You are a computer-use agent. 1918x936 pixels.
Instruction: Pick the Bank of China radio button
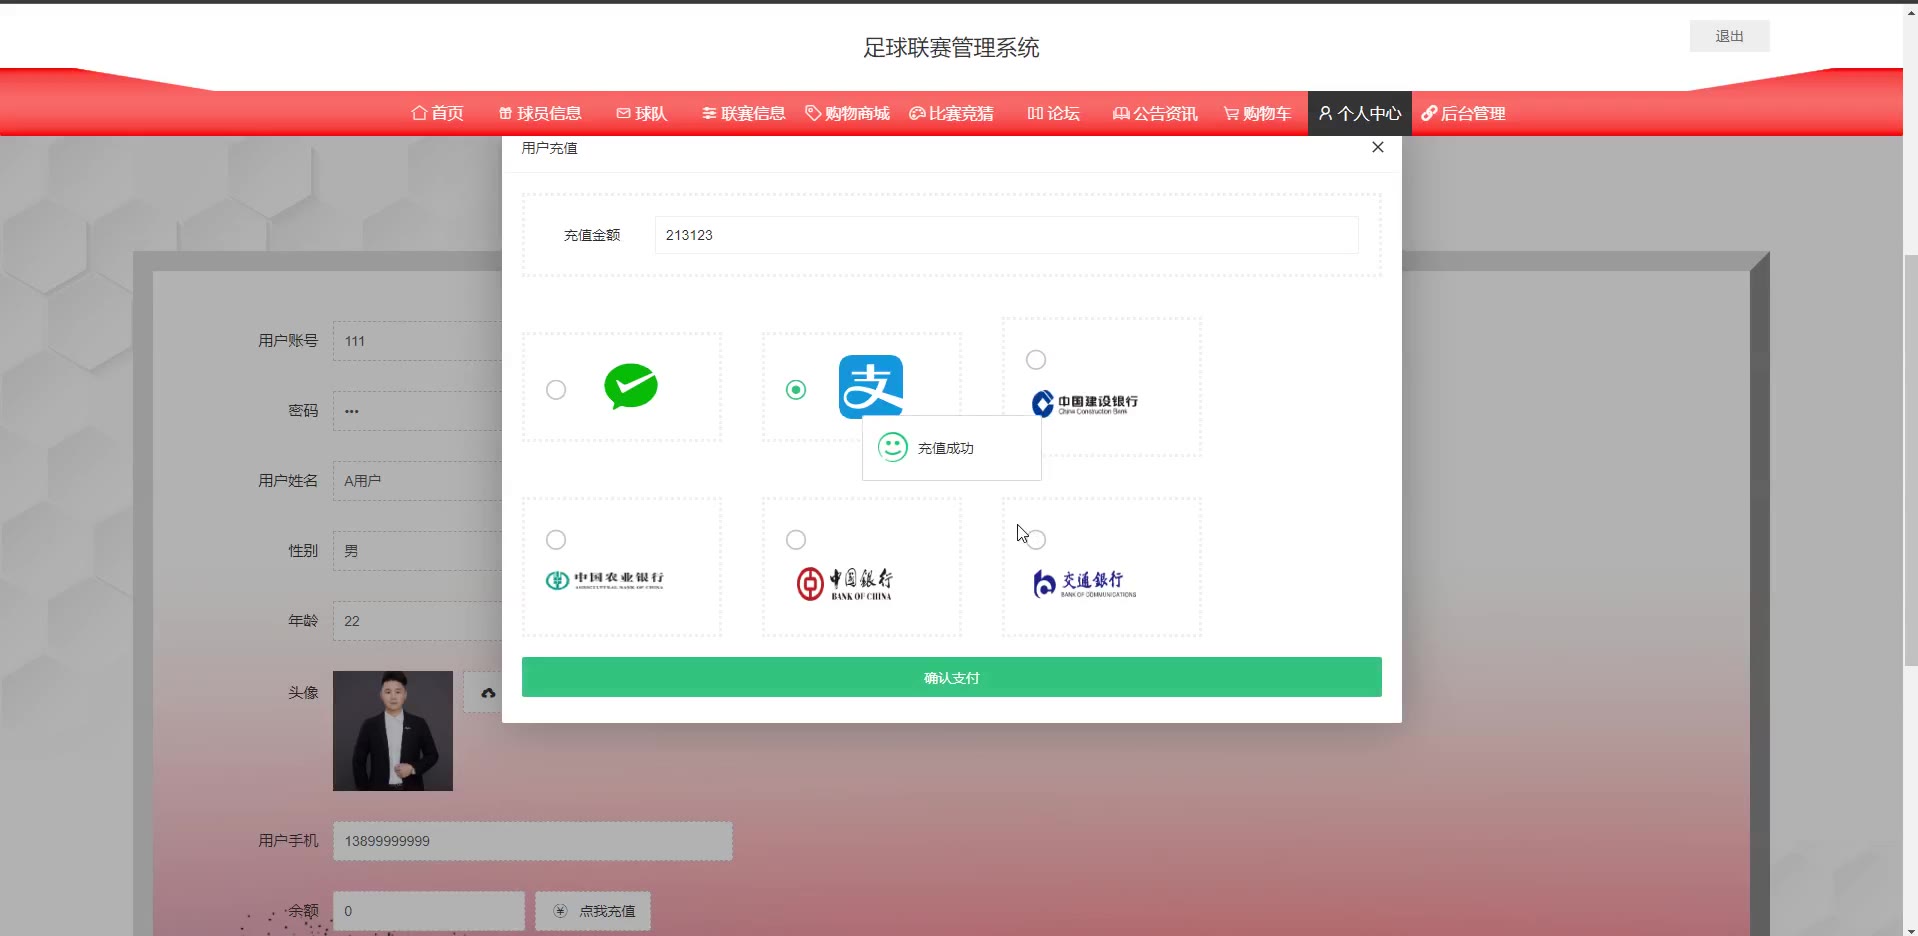pos(796,540)
